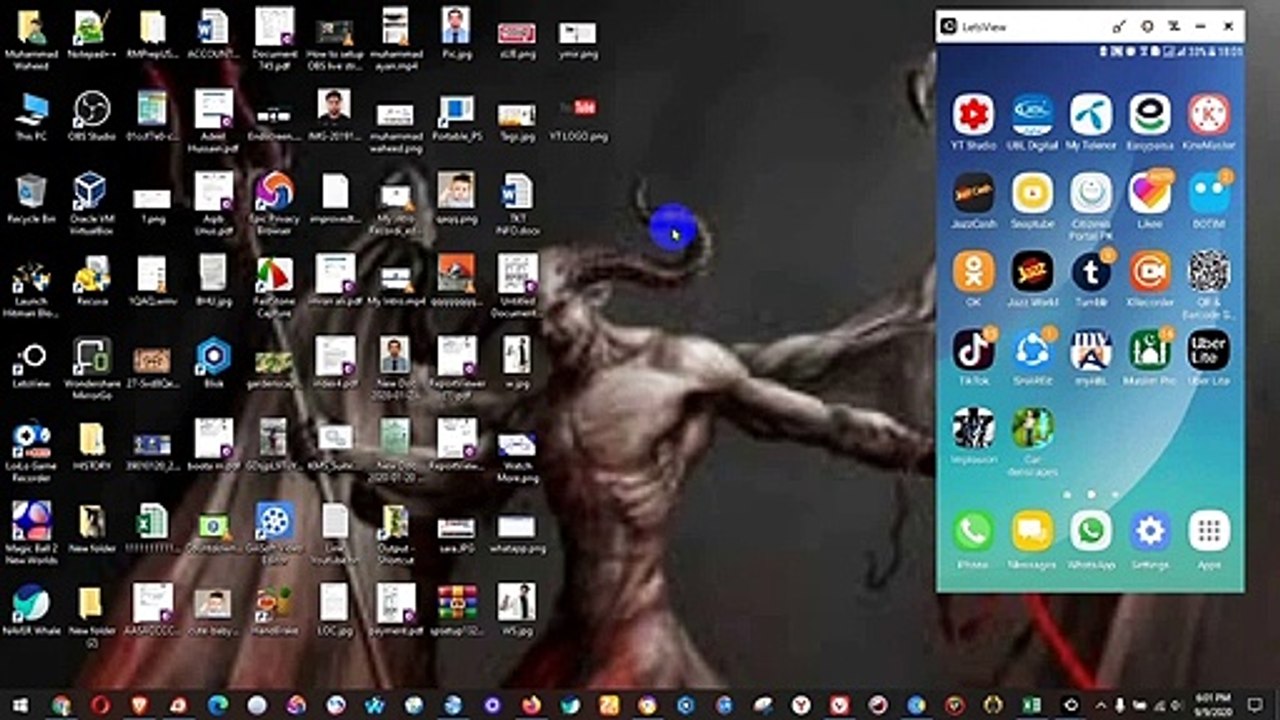Open the YT Studio app on the phone

point(973,115)
